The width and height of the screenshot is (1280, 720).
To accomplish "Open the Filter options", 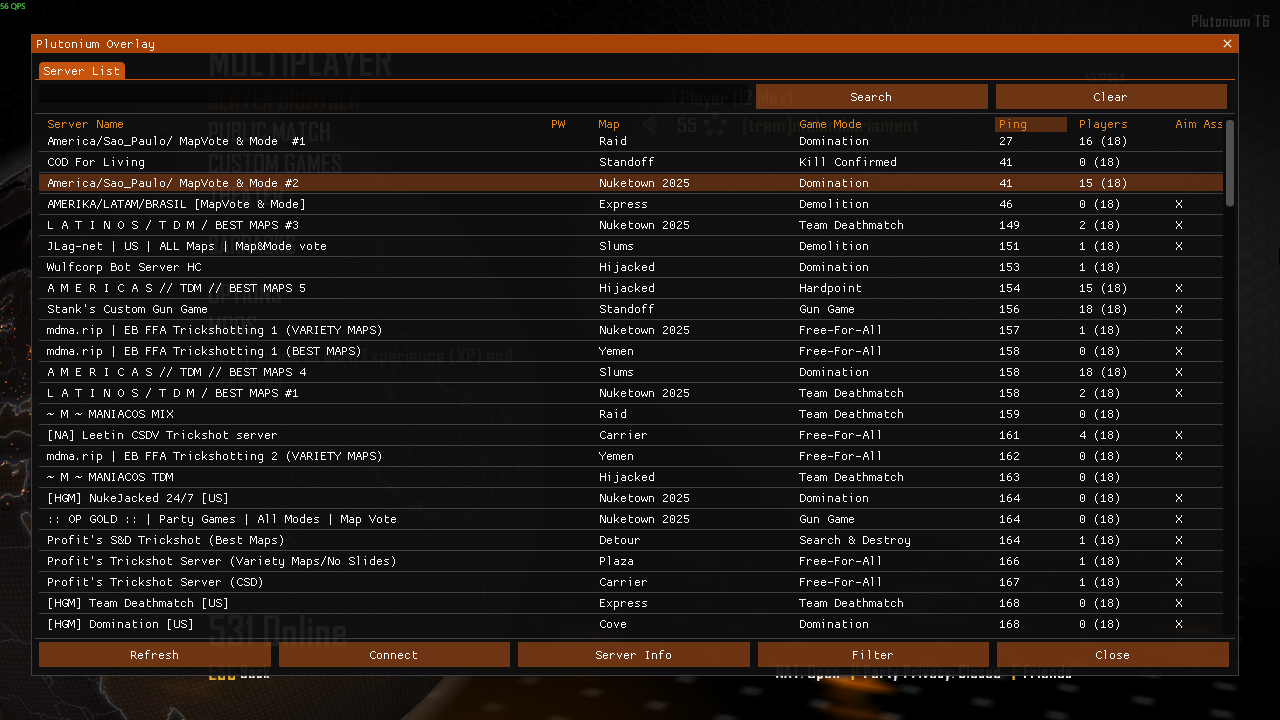I will [873, 655].
